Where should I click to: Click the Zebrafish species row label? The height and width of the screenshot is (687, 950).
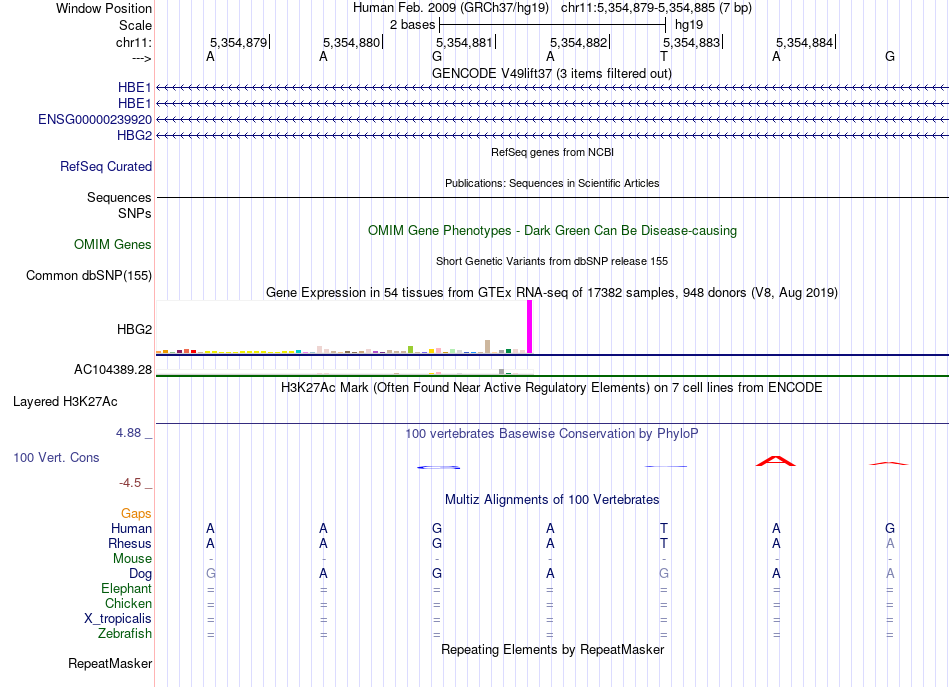pos(125,633)
